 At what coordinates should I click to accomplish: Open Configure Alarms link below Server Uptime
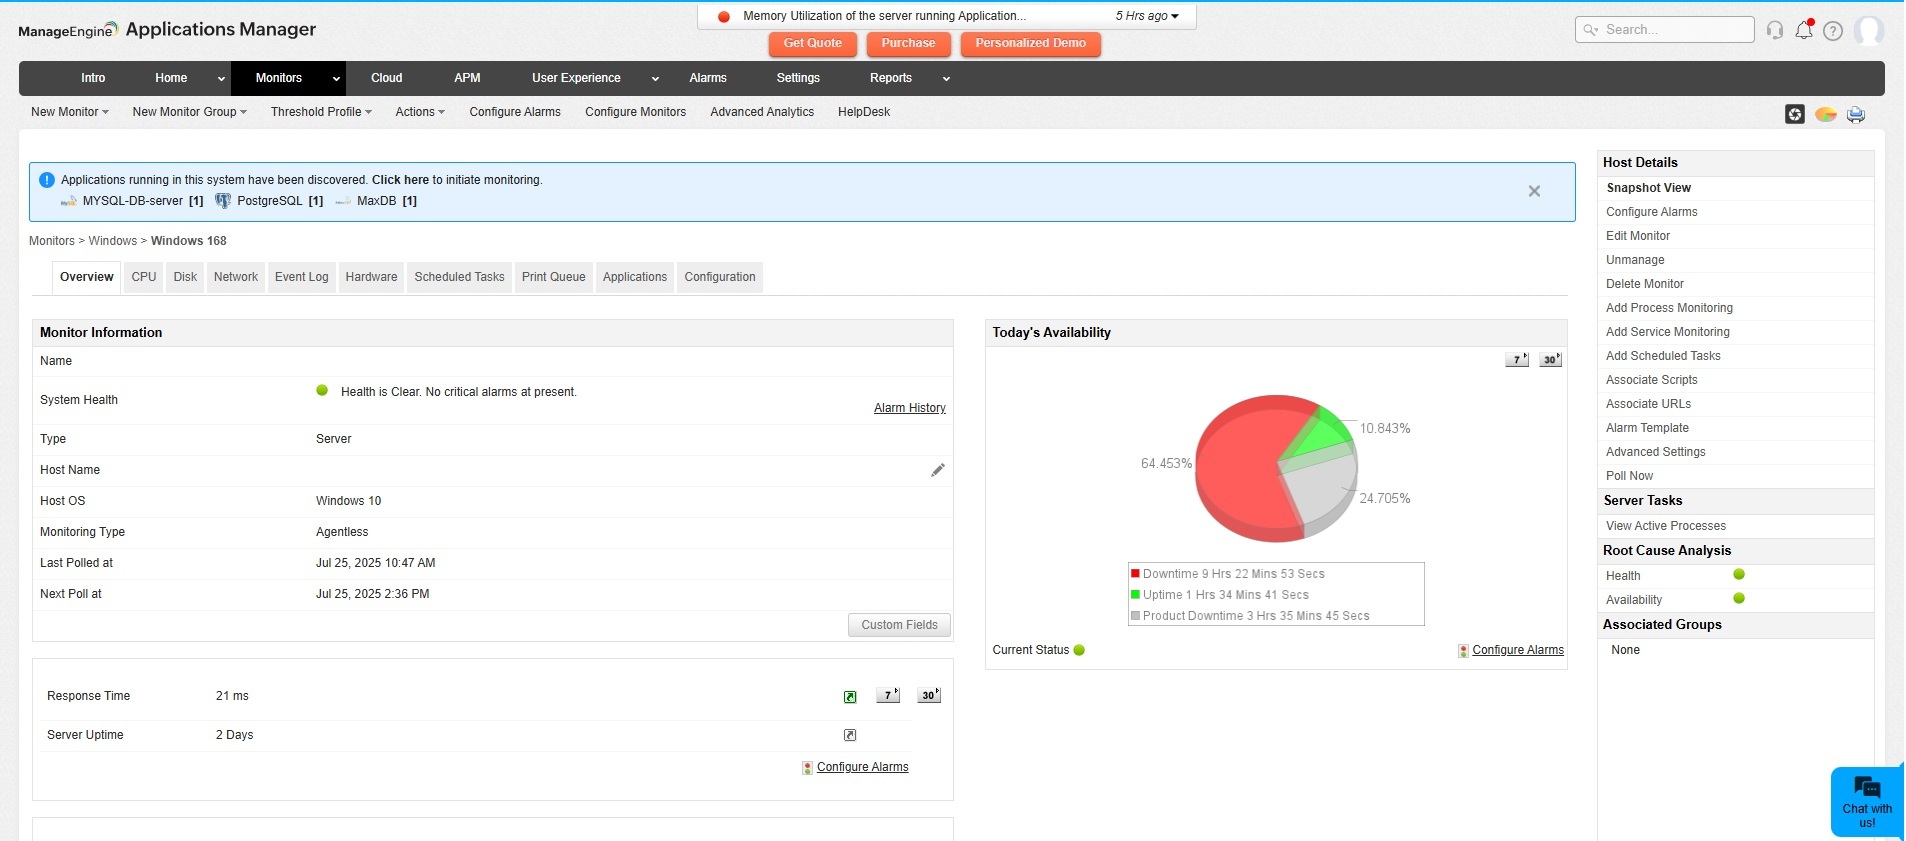[863, 767]
